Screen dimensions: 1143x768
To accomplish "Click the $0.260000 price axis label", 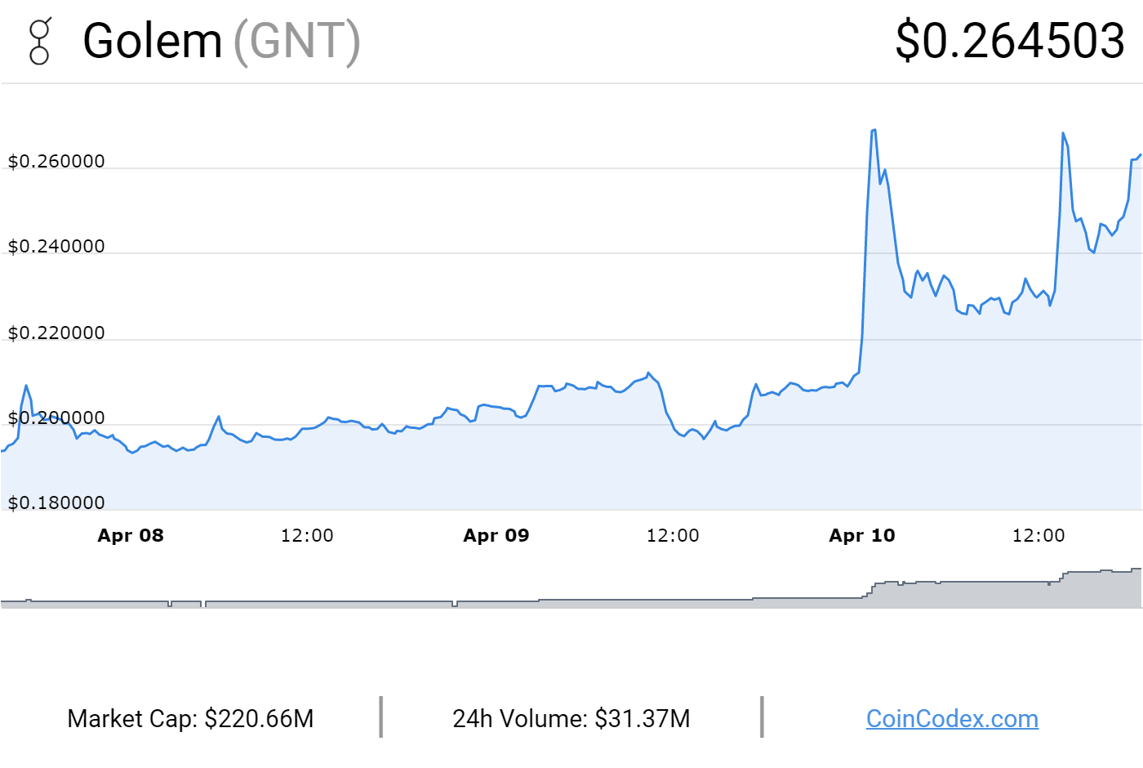I will coord(56,162).
